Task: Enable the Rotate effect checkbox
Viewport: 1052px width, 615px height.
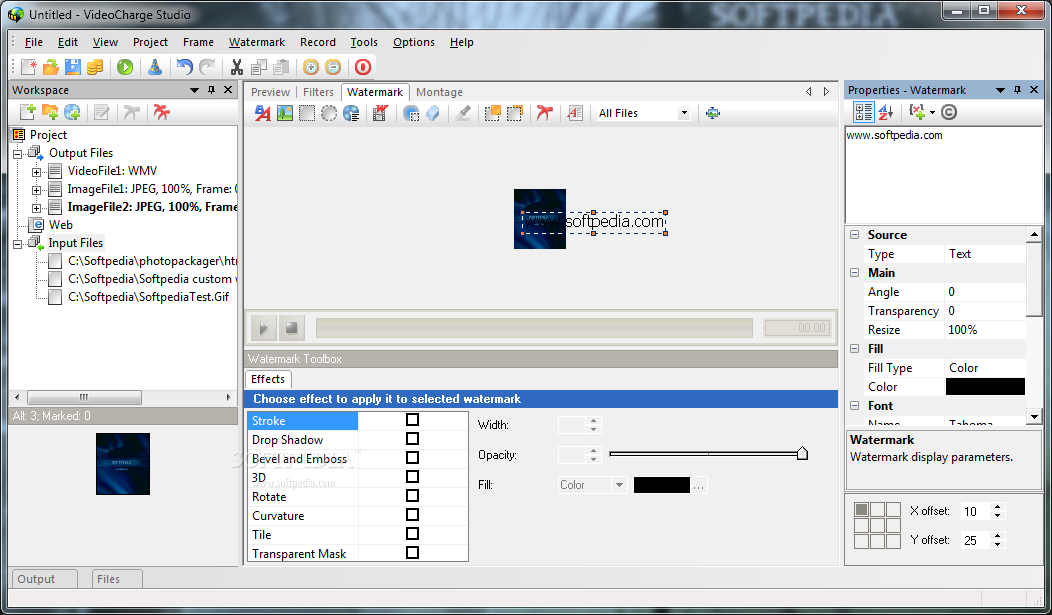Action: point(413,496)
